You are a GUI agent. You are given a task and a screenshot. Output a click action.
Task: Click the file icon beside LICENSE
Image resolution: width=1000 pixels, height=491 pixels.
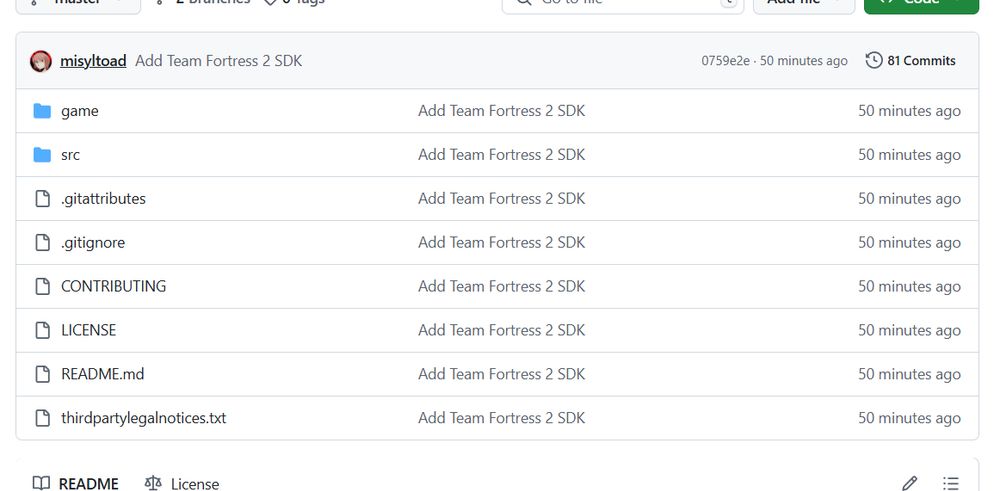point(42,330)
